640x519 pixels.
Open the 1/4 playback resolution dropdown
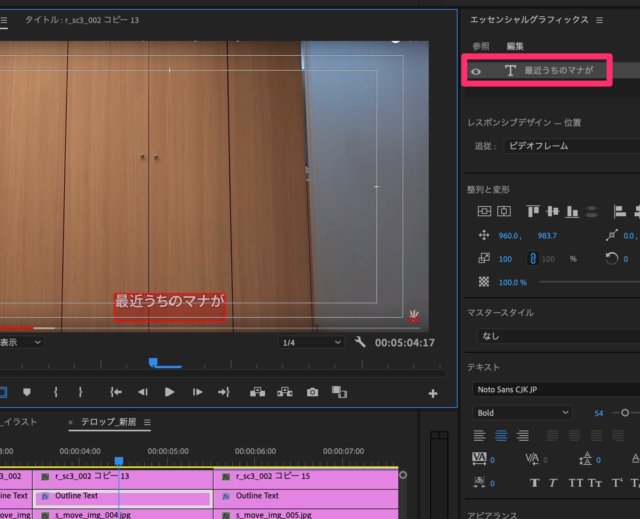[312, 342]
